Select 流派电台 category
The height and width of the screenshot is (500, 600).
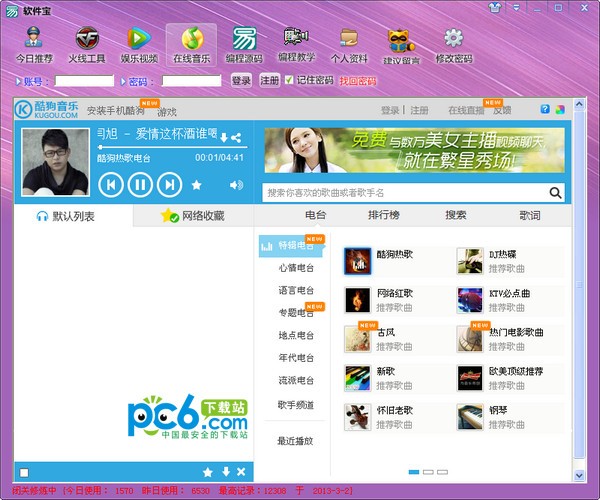coord(296,380)
